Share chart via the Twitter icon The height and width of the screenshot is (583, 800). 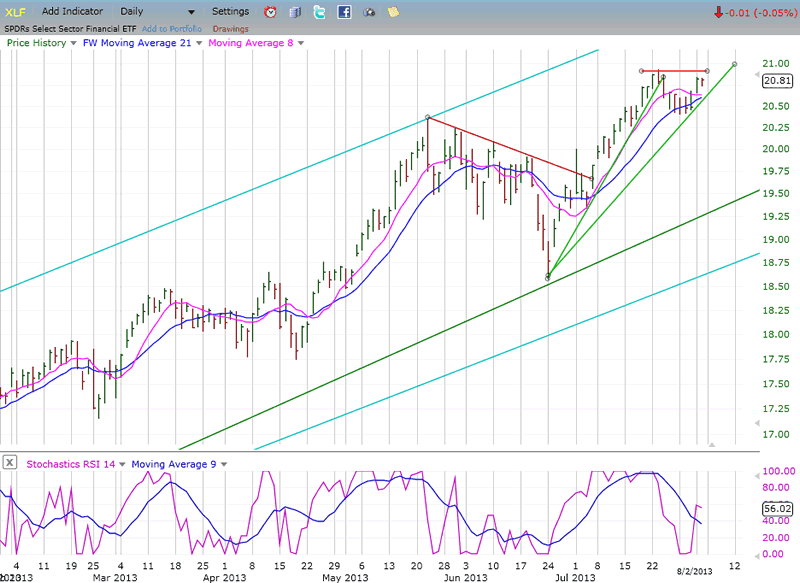coord(319,12)
